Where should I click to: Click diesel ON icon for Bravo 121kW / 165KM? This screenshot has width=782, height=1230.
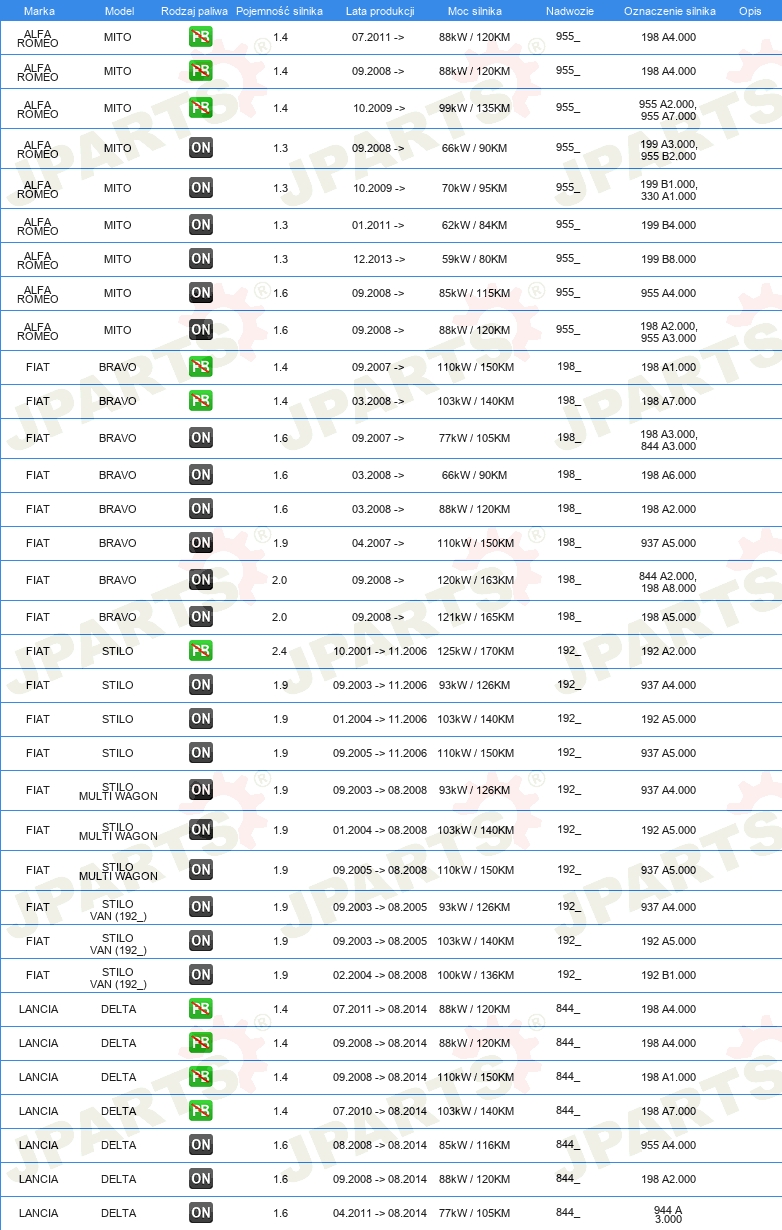pyautogui.click(x=201, y=617)
